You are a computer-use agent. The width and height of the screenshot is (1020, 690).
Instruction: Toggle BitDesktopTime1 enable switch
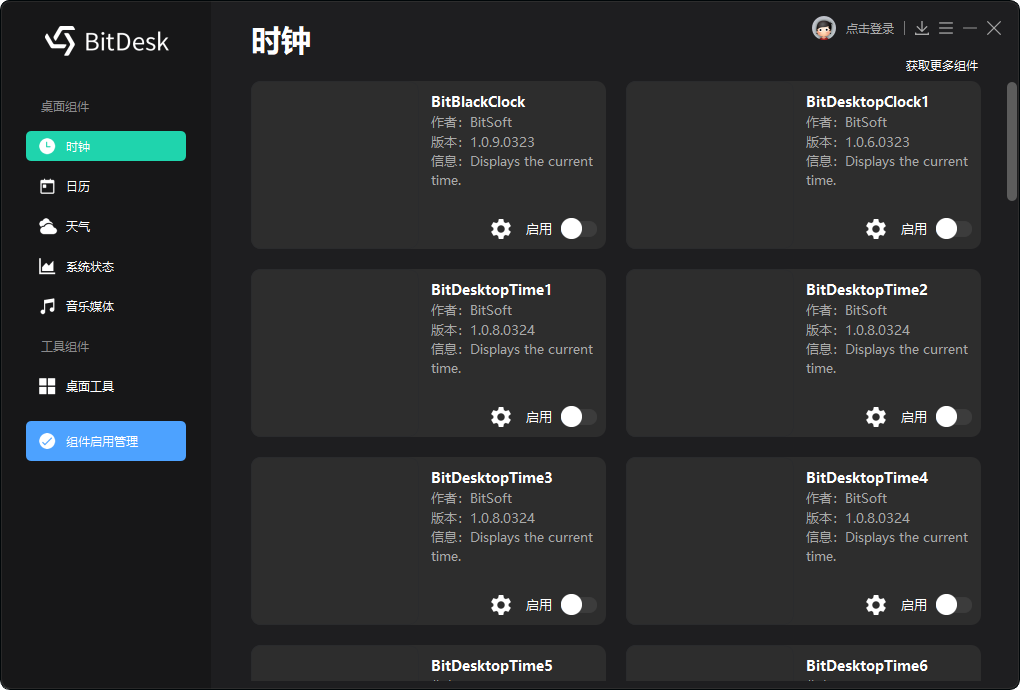tap(578, 417)
